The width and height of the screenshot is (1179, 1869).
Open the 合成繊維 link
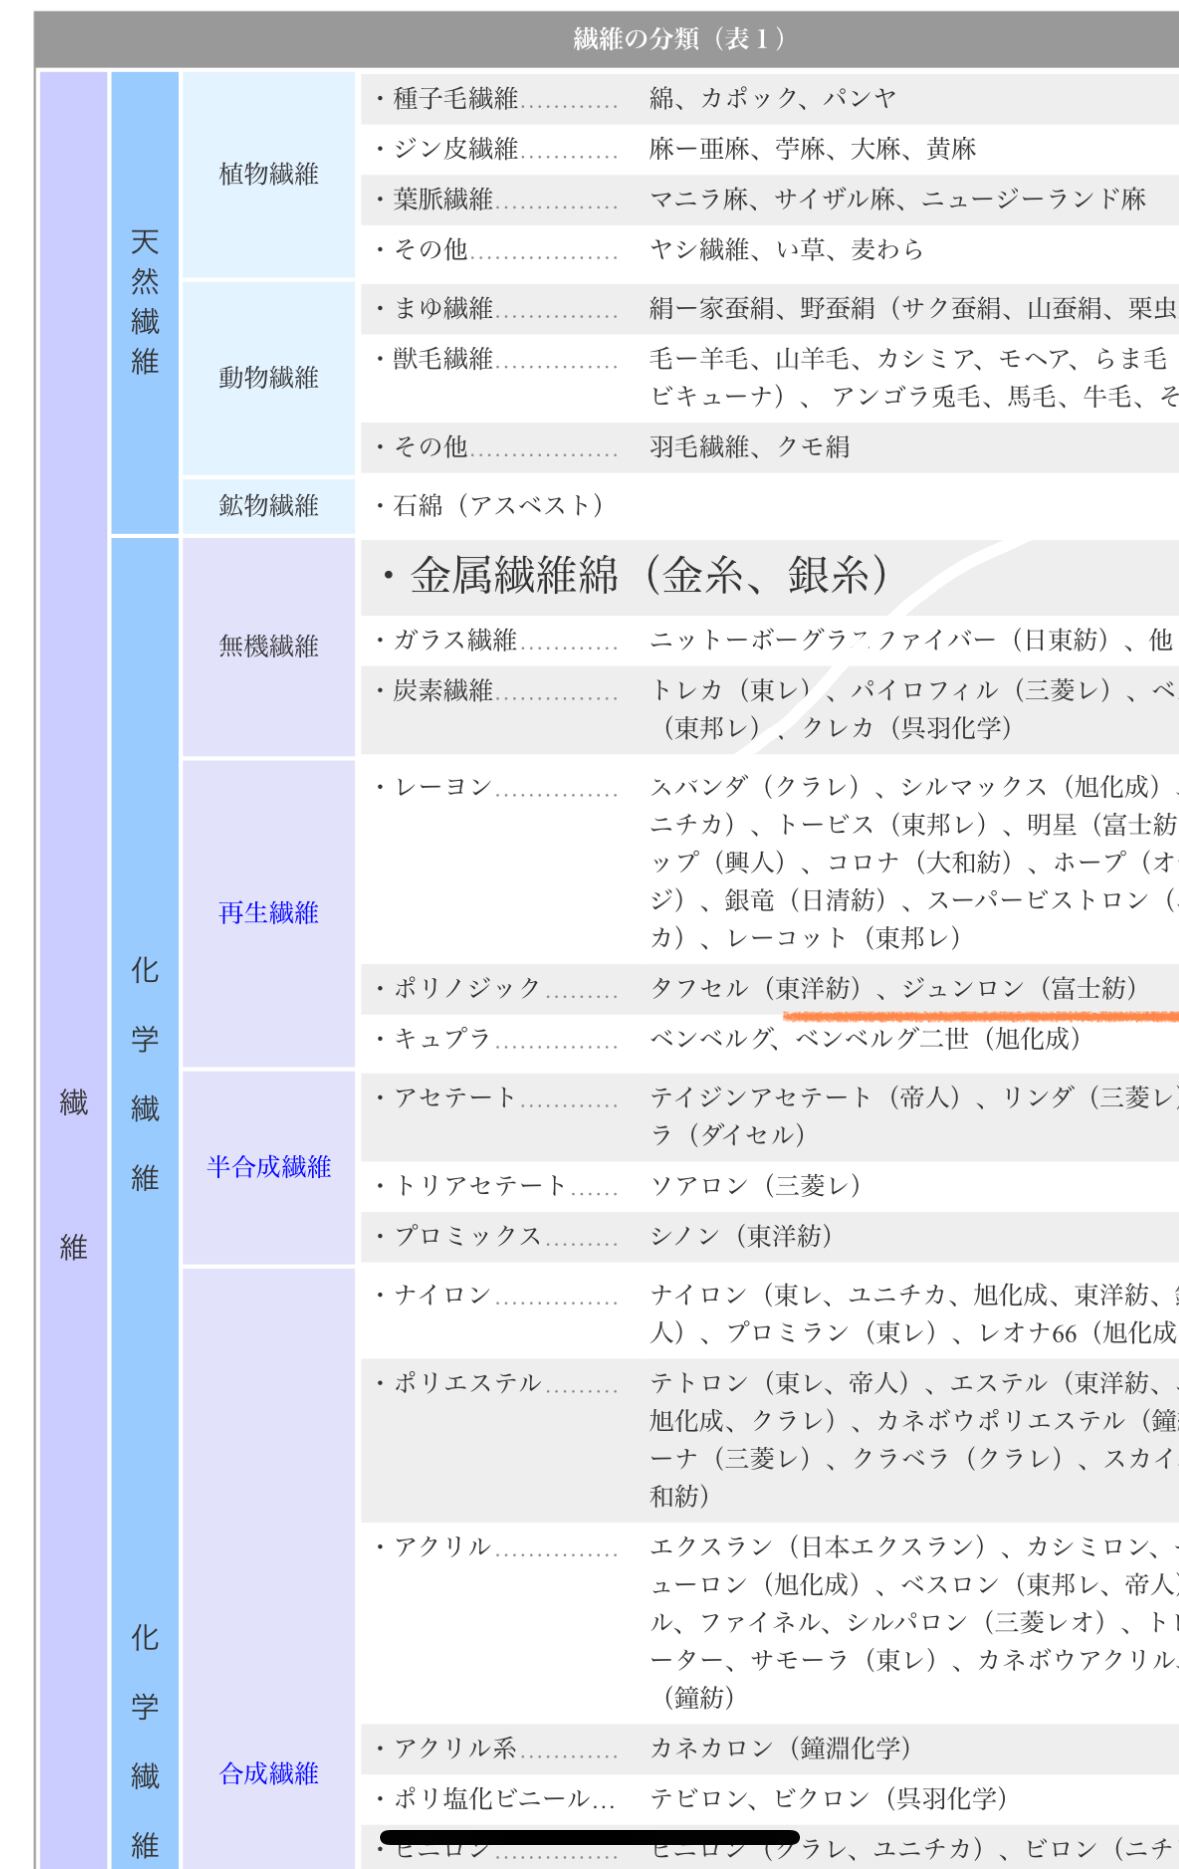tap(268, 1773)
